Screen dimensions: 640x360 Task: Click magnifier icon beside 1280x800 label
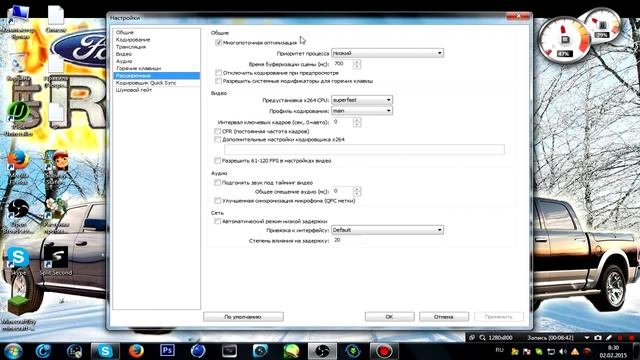482,338
